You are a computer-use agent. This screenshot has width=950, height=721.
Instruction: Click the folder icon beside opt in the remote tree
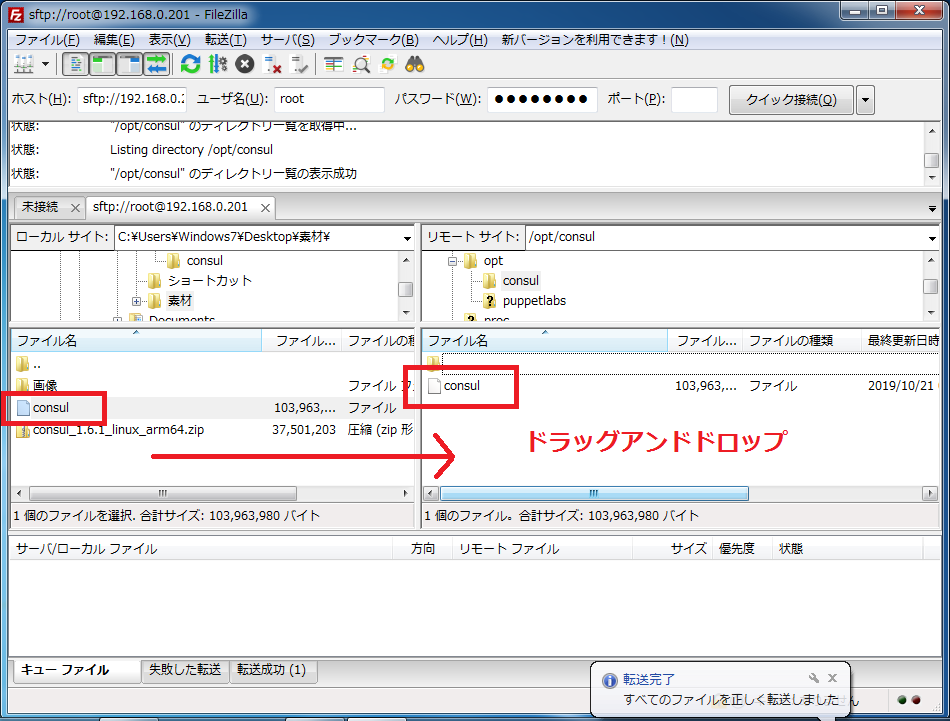[471, 261]
